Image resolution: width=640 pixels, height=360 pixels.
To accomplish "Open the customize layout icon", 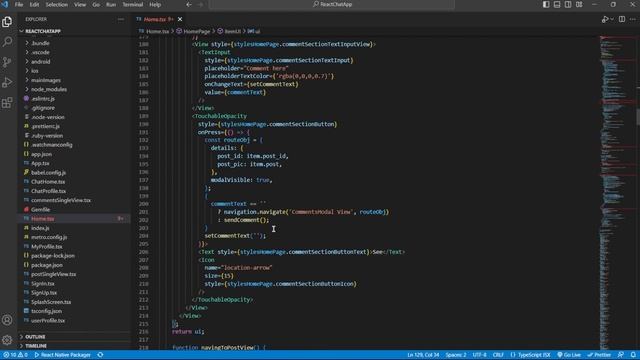I will click(x=579, y=4).
